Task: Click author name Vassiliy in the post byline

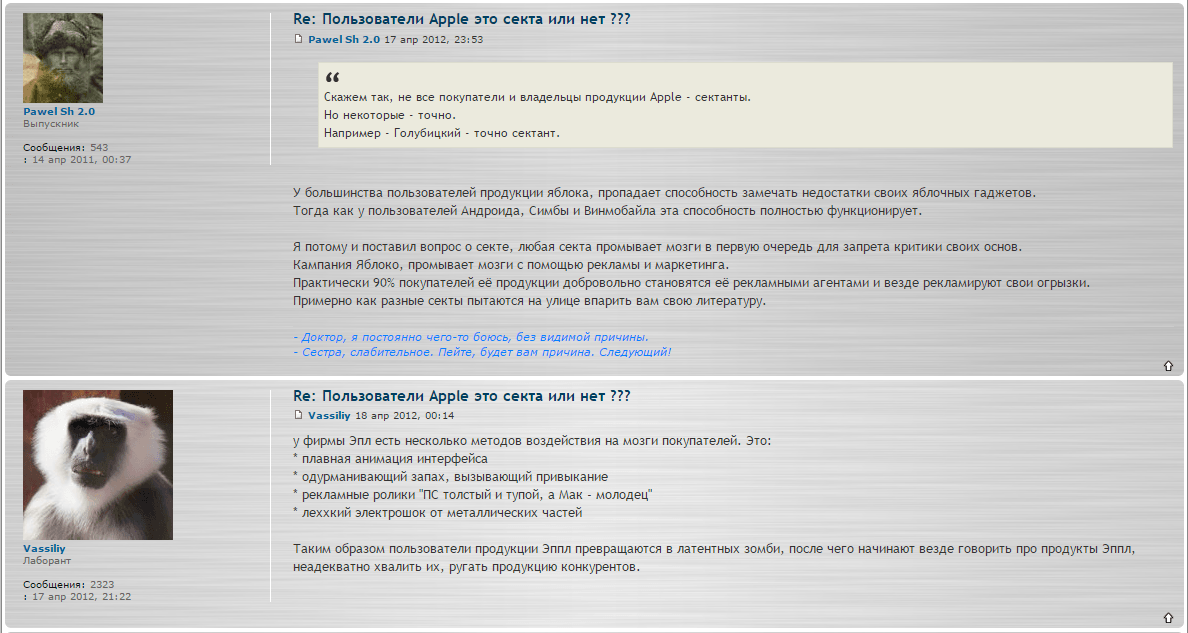Action: click(331, 415)
